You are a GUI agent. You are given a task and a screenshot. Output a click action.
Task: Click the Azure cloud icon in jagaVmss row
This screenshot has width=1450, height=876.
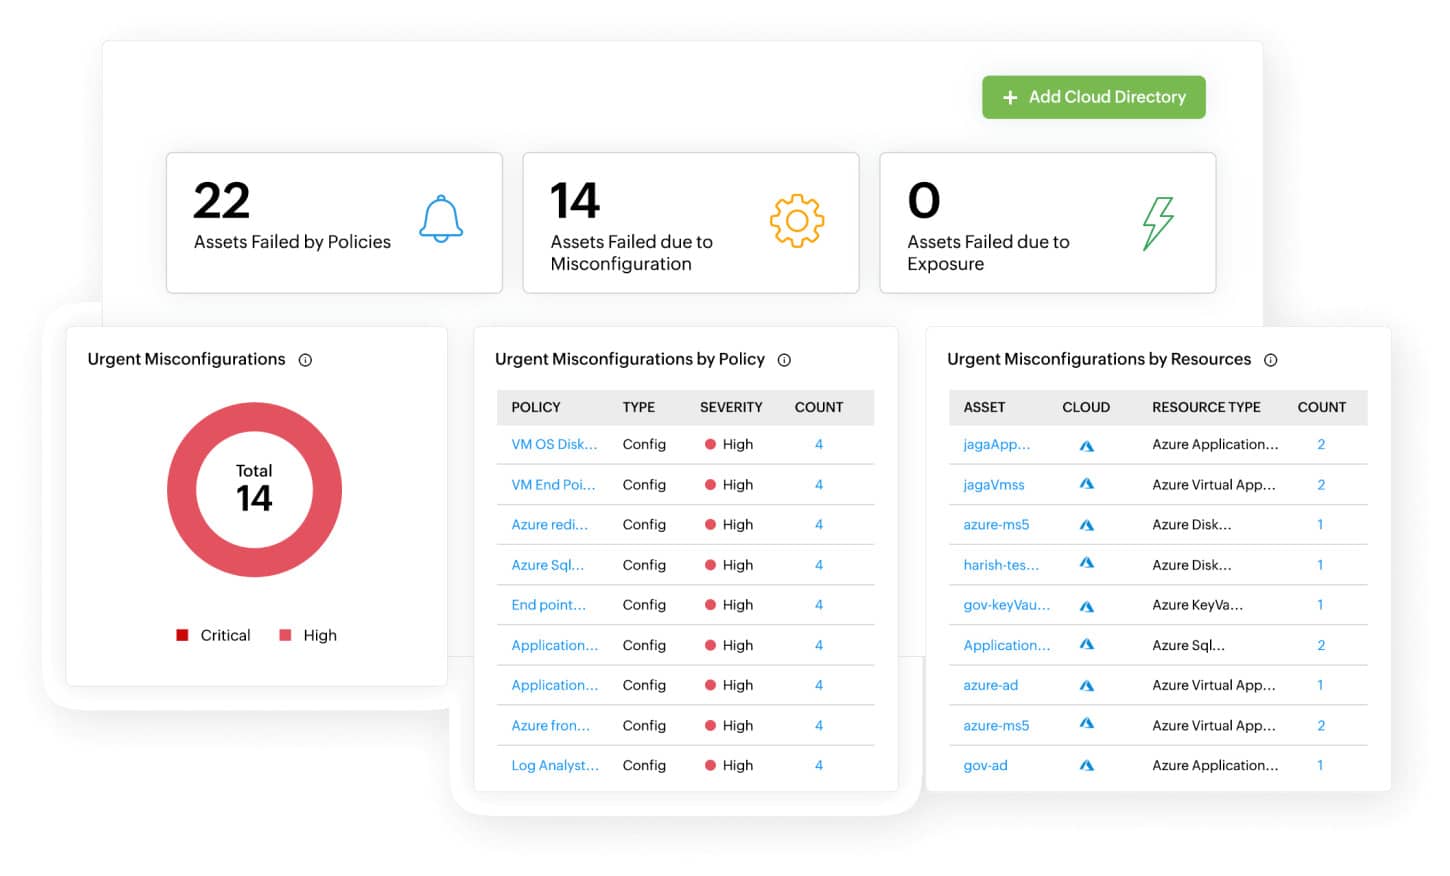1086,484
